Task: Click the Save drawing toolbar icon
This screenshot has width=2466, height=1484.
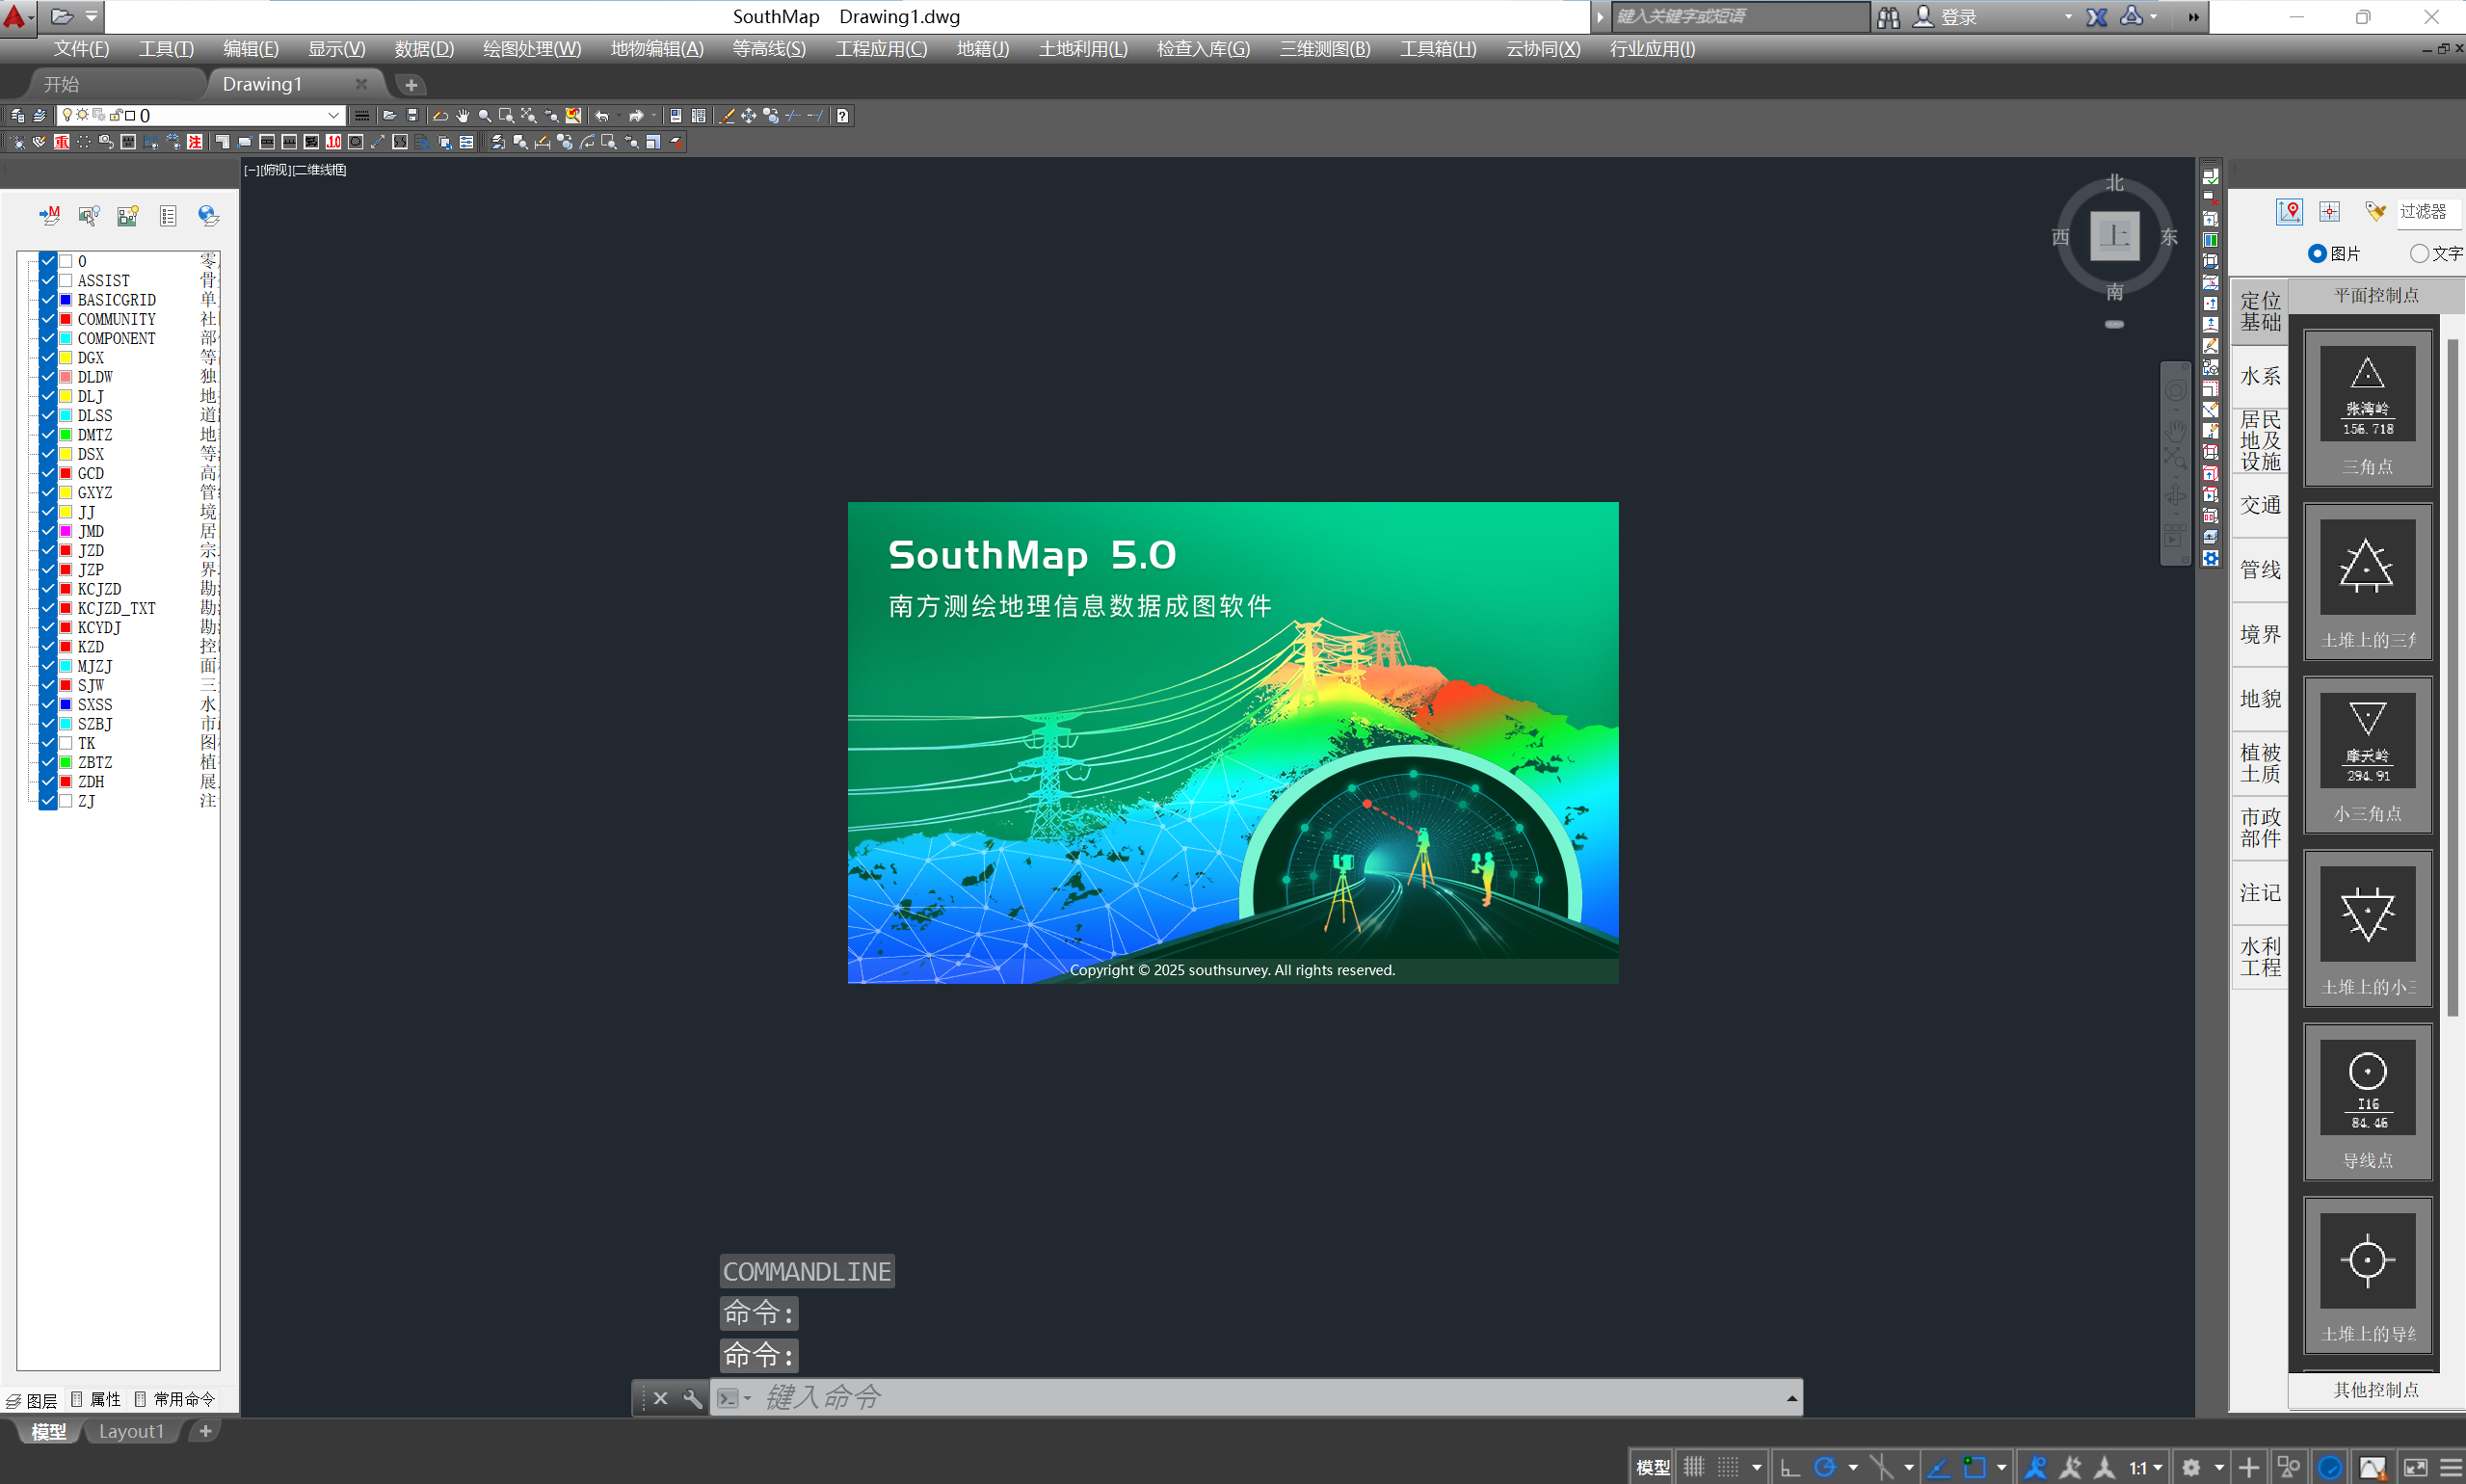Action: (412, 116)
